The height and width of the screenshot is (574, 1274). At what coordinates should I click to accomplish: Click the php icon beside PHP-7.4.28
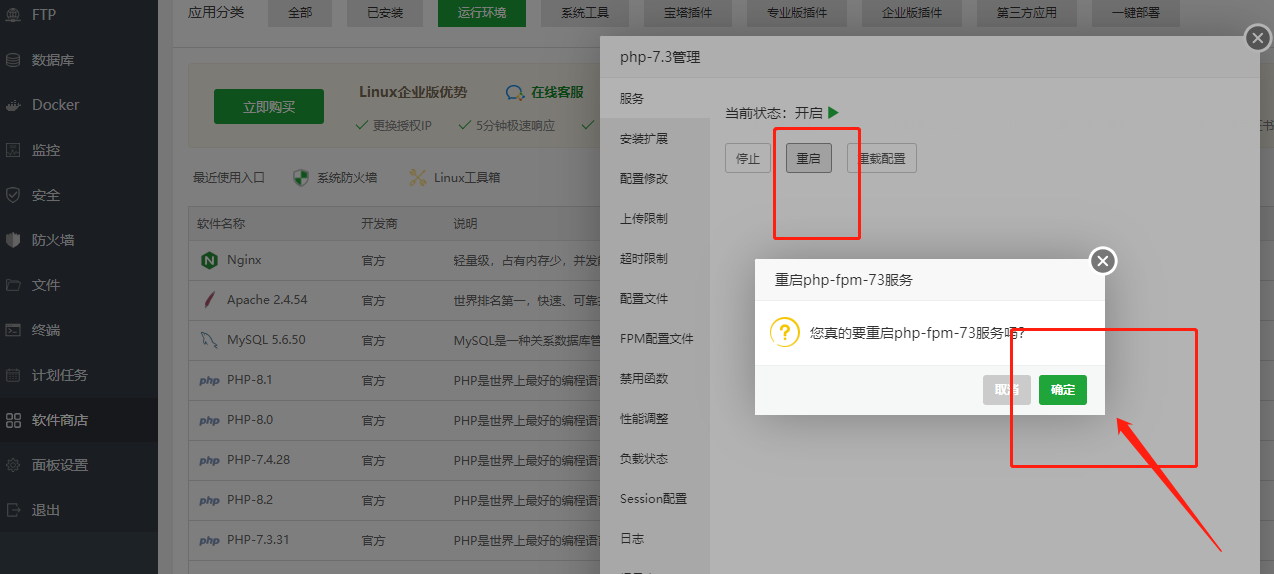pyautogui.click(x=209, y=461)
